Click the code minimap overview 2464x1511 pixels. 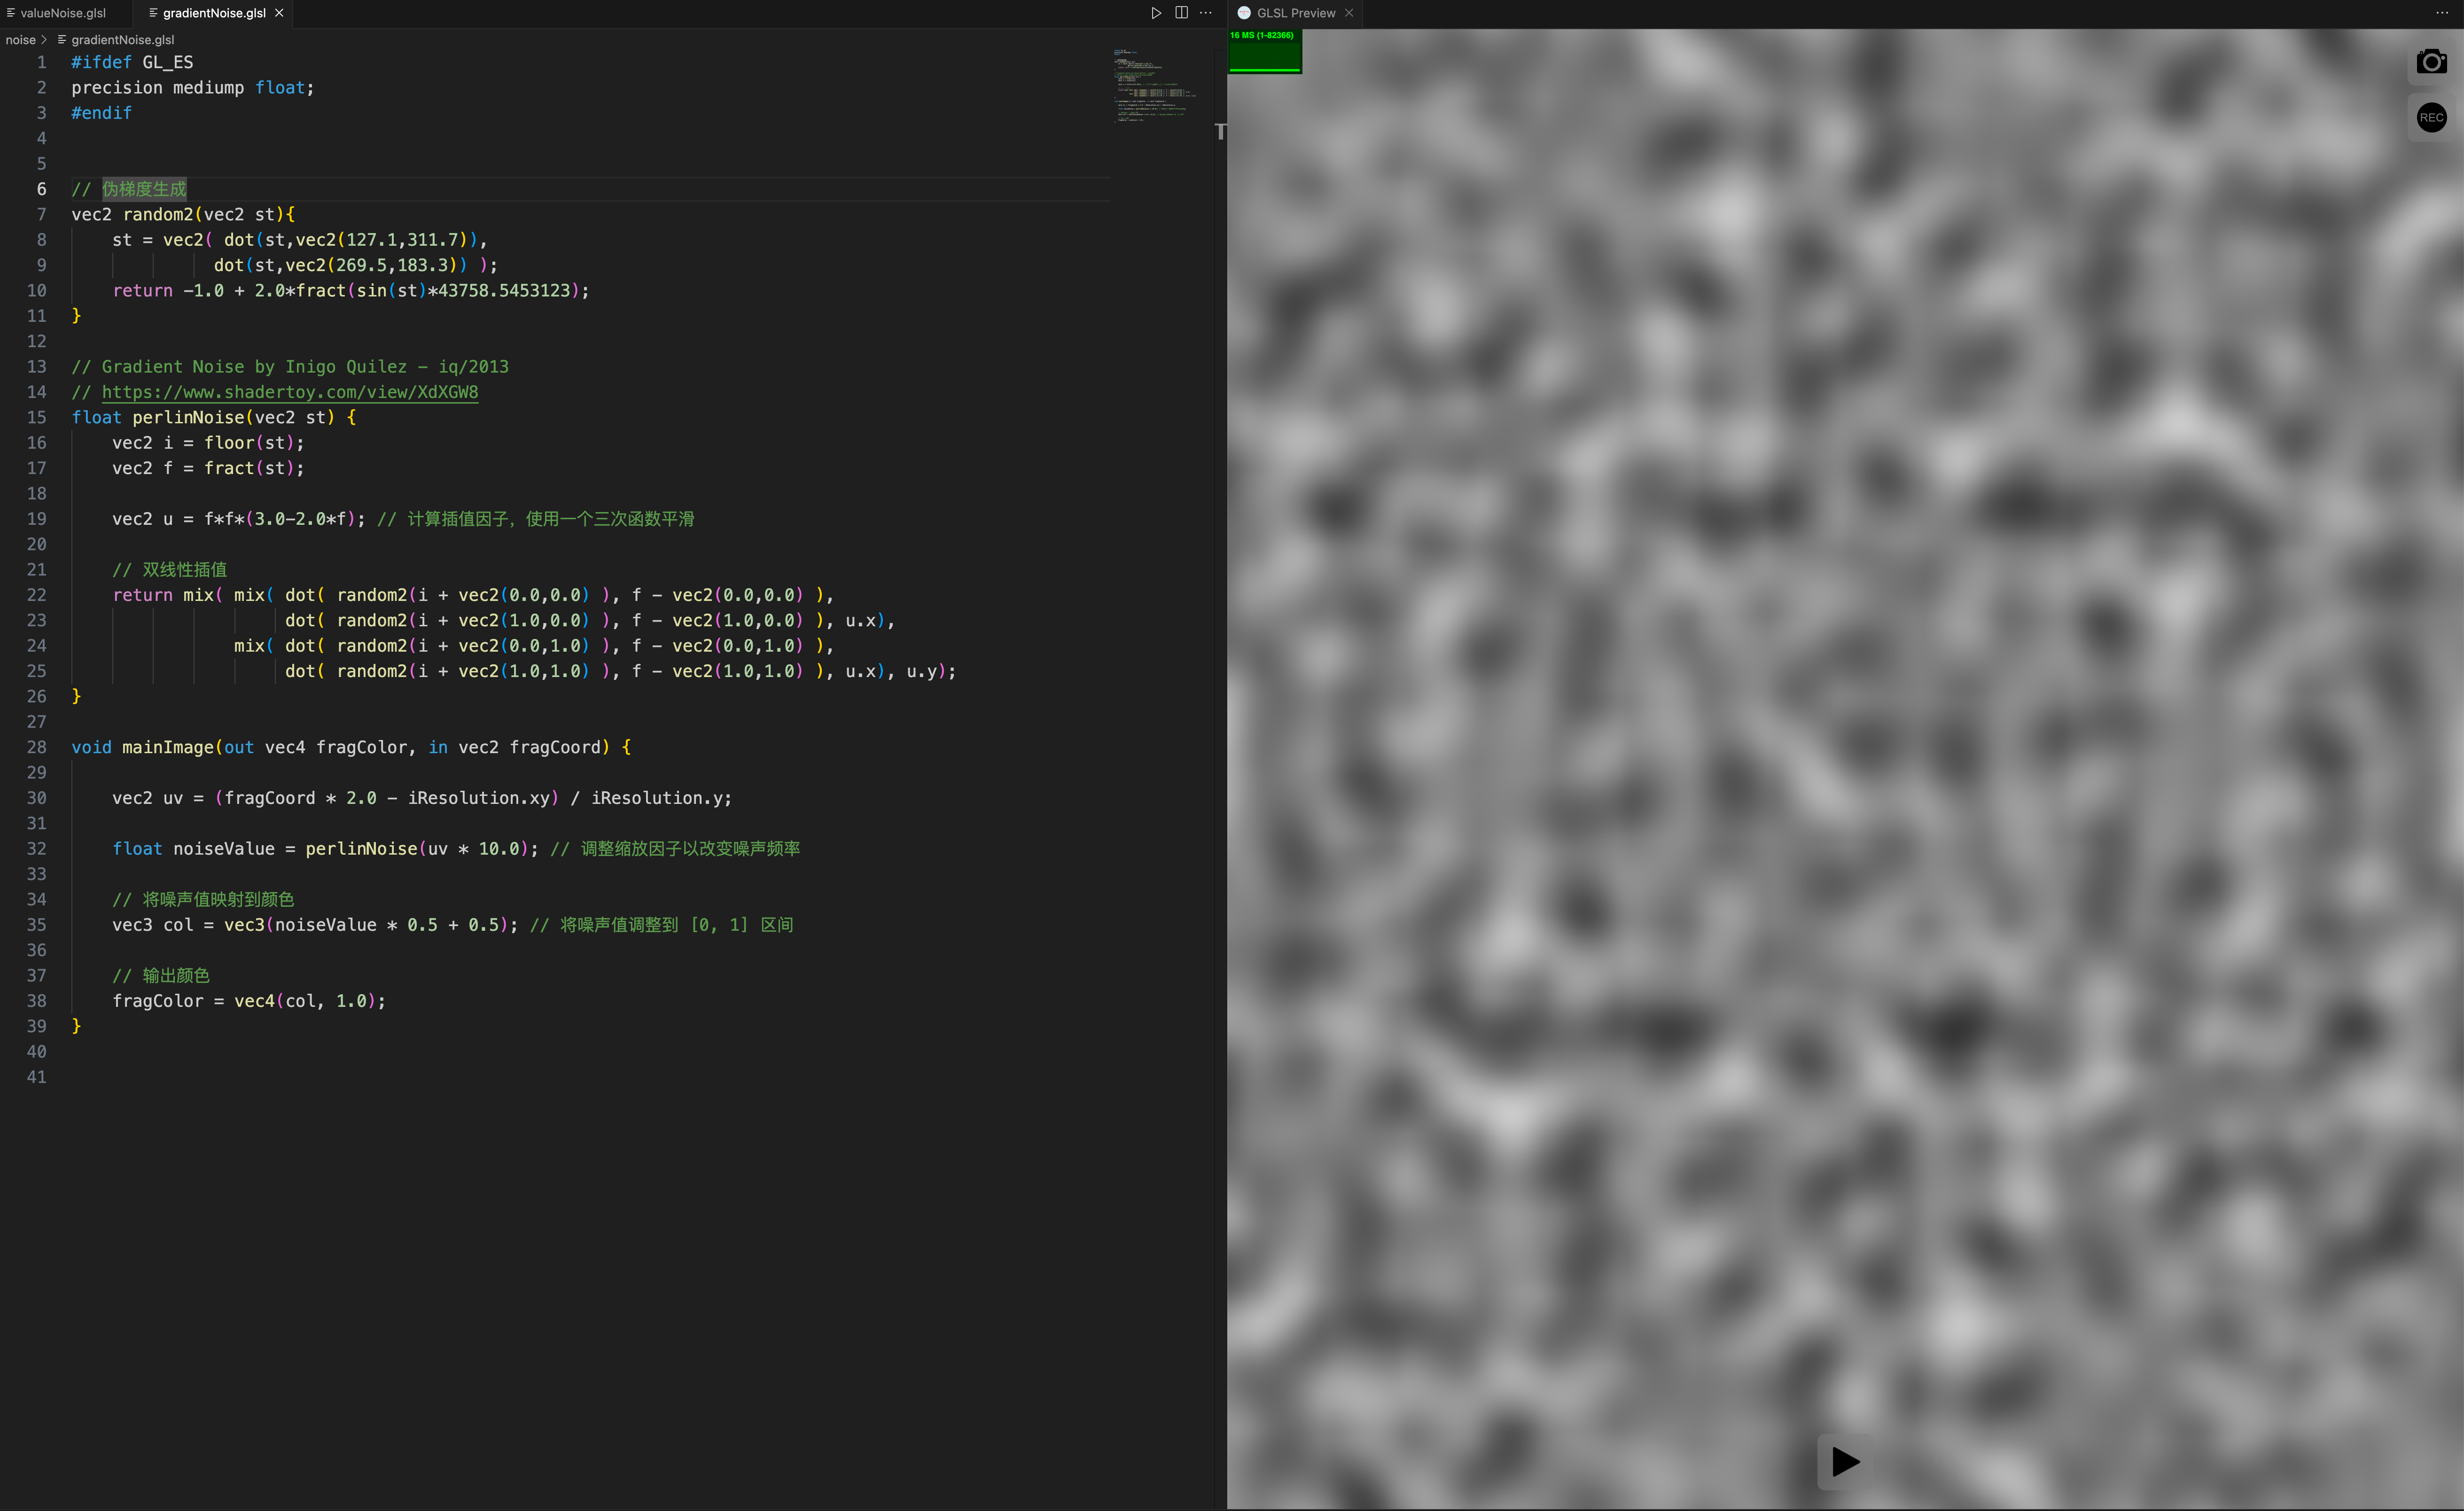(x=1155, y=85)
